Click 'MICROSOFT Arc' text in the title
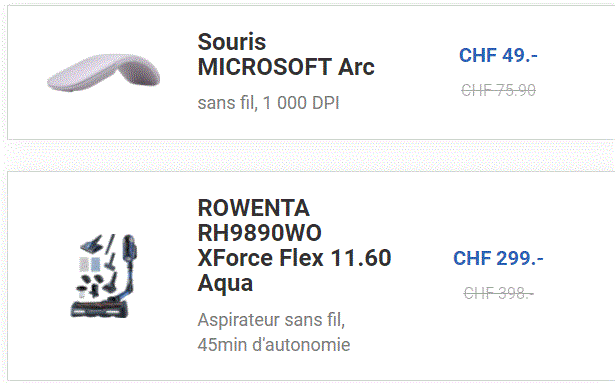 coord(286,67)
